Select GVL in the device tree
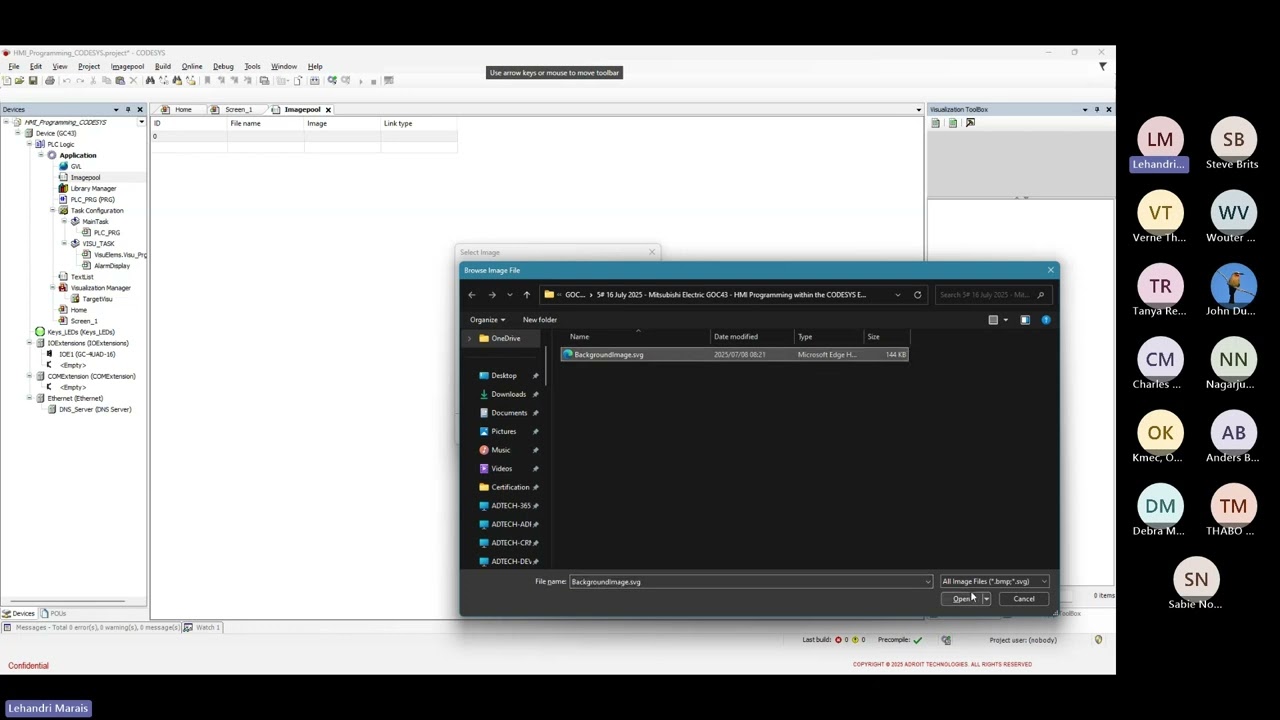Screen dimensions: 1280x720 pos(76,166)
